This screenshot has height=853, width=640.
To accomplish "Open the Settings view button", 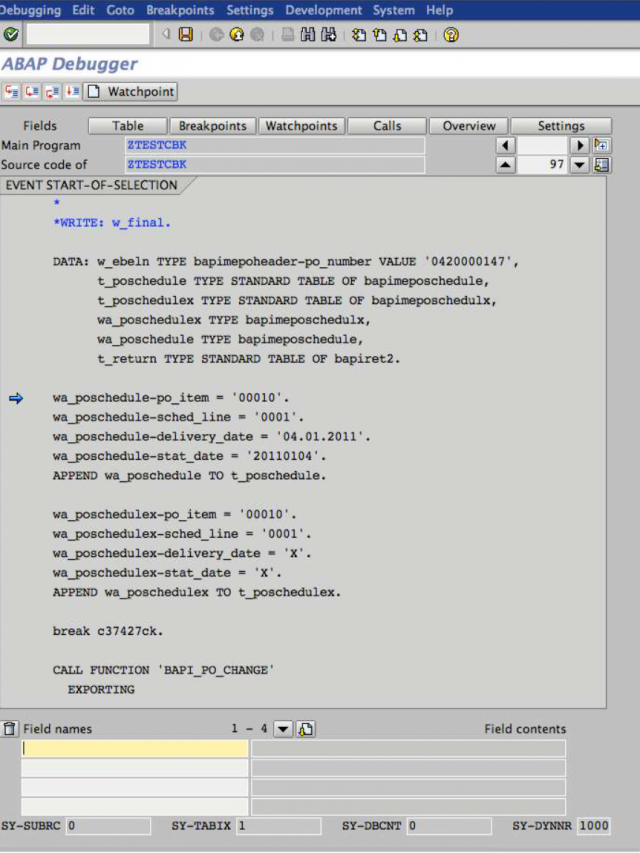I will (561, 126).
